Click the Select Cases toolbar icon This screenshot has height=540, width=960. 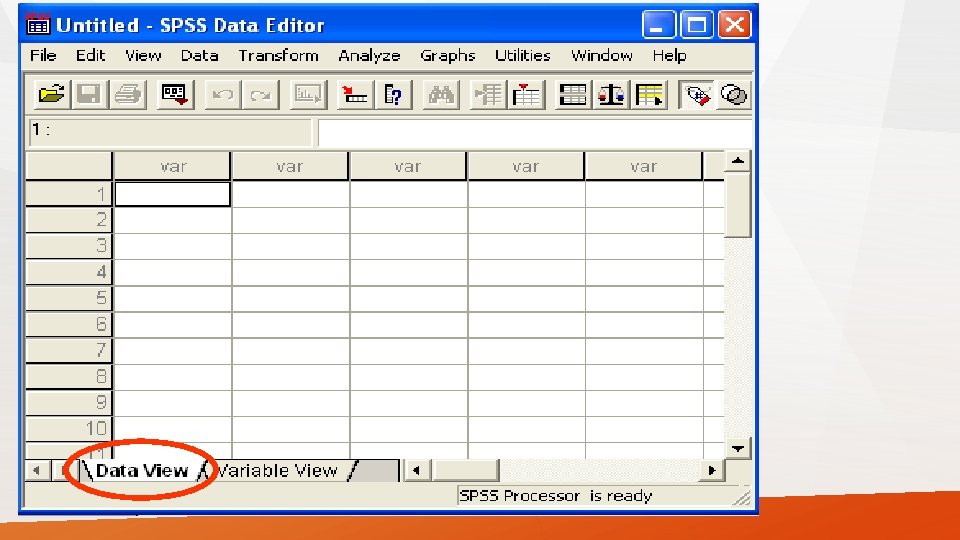(x=649, y=95)
